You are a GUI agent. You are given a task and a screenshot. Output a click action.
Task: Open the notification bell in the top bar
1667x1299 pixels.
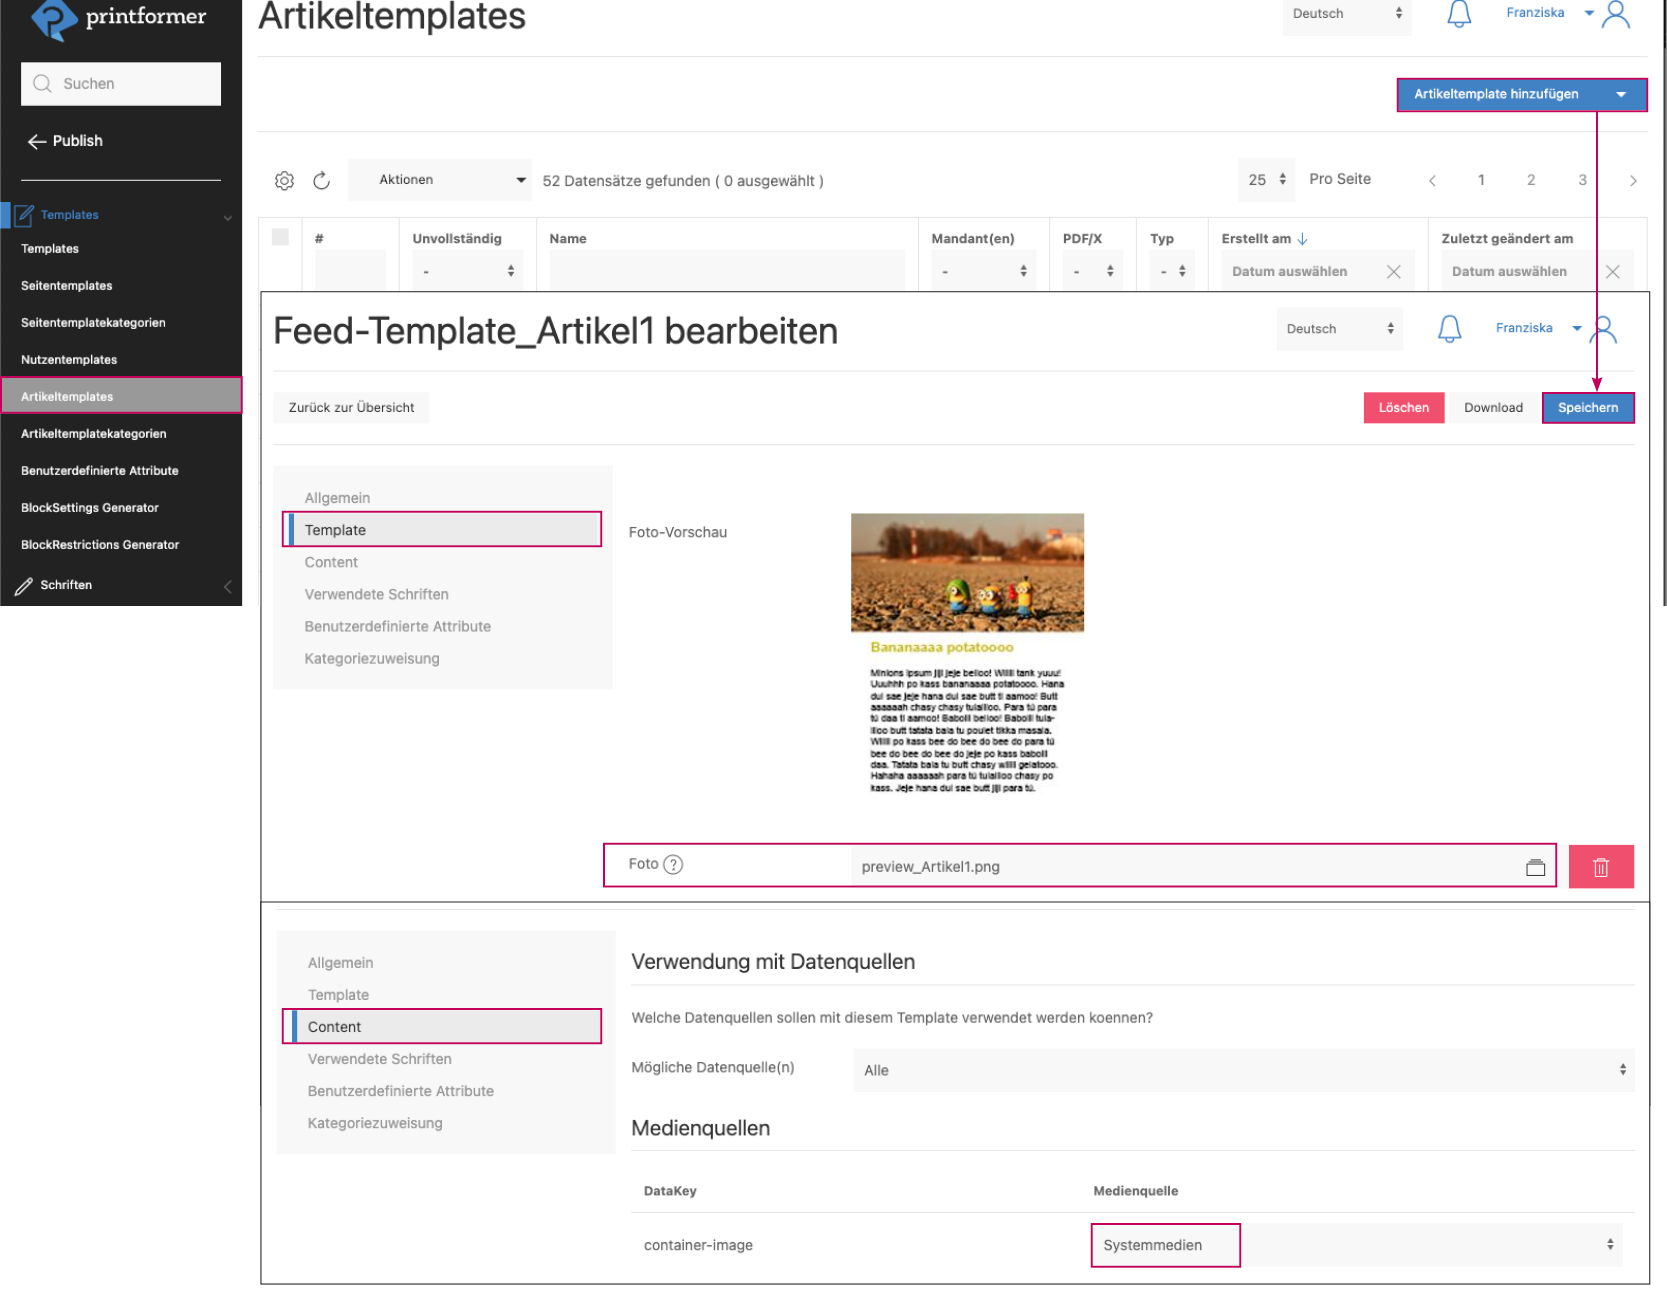[1458, 14]
